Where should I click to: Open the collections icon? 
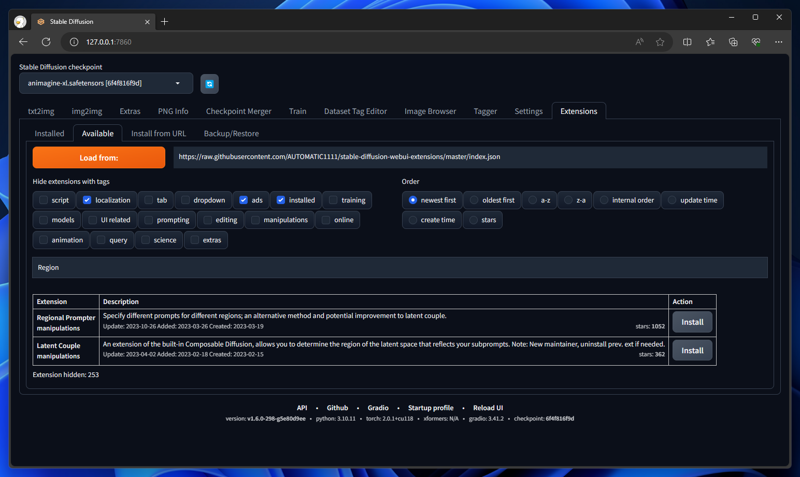pos(733,42)
